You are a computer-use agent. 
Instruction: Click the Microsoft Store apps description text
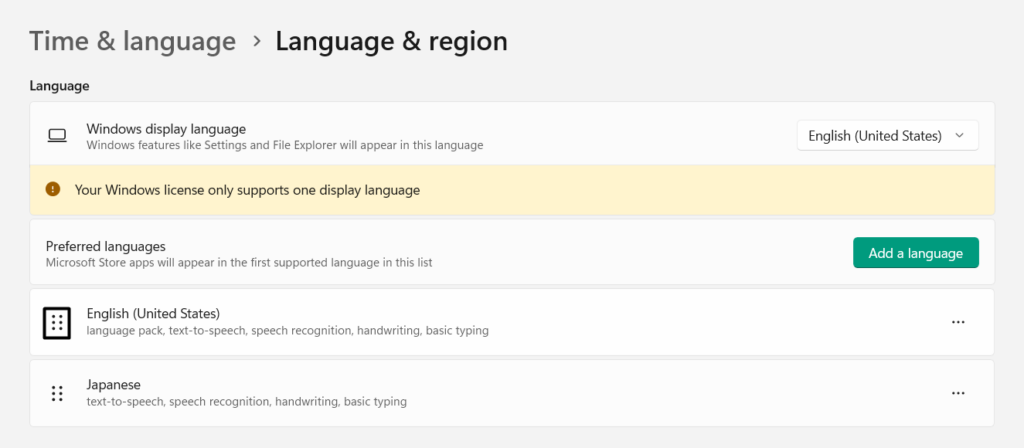(239, 263)
